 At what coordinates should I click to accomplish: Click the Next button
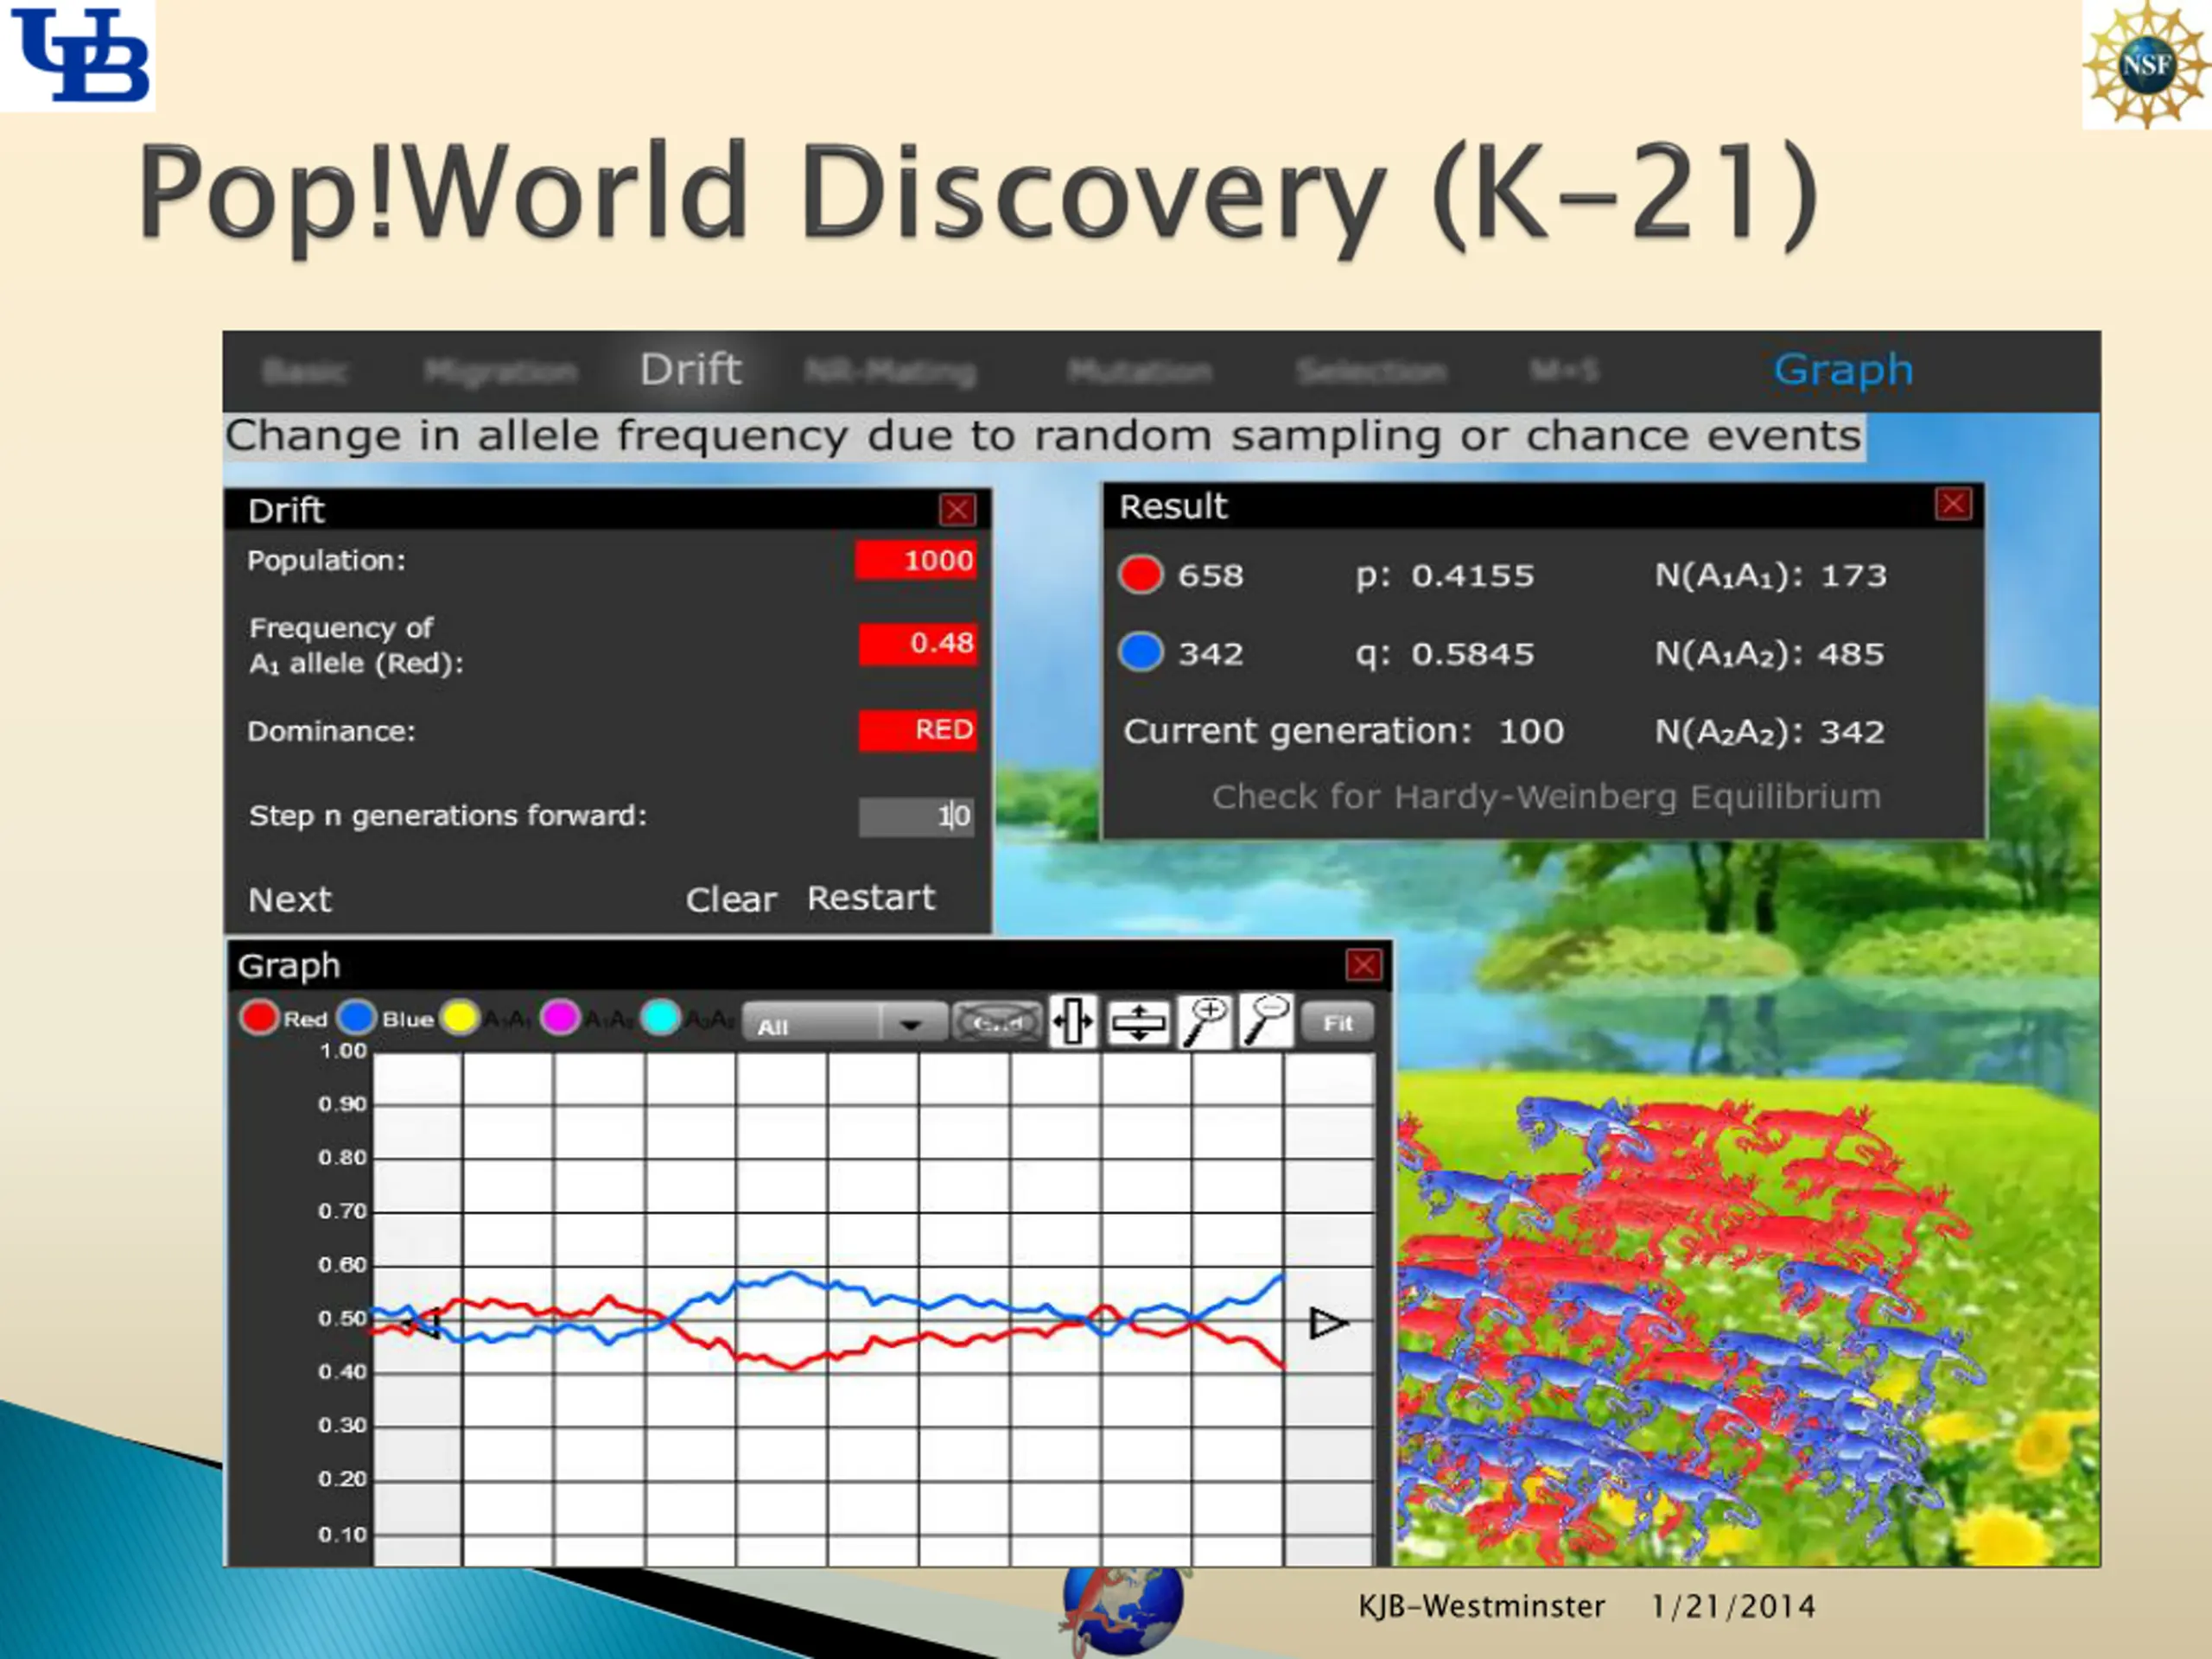pos(290,899)
